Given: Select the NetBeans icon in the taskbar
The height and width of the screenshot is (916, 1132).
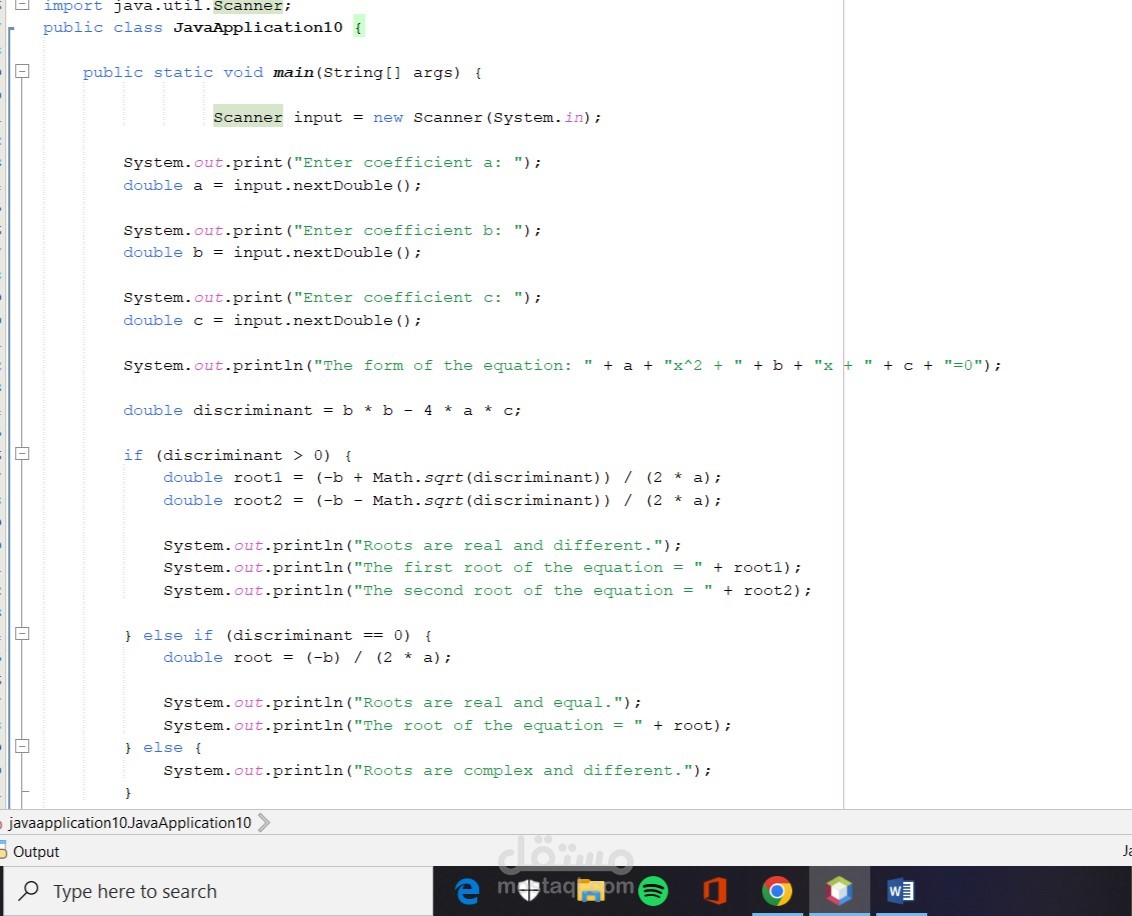Looking at the screenshot, I should tap(840, 890).
